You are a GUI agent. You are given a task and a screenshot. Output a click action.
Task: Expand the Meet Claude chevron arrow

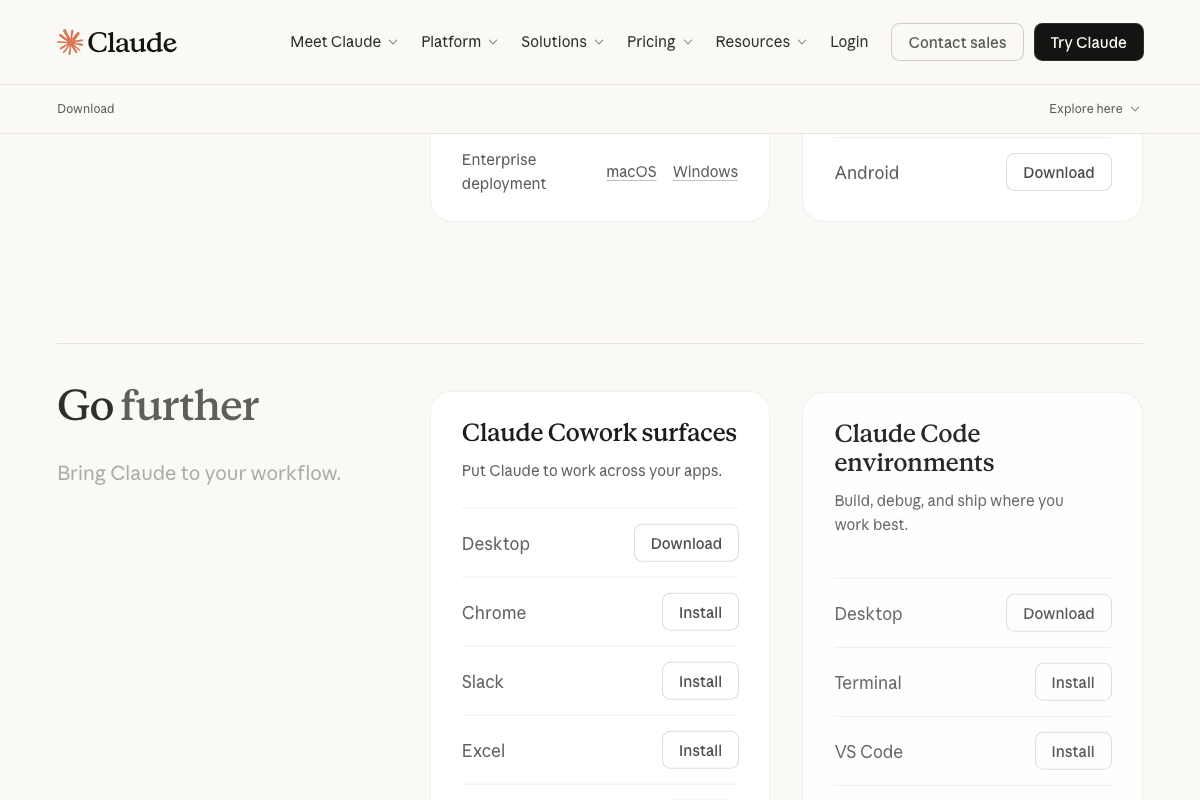point(393,42)
